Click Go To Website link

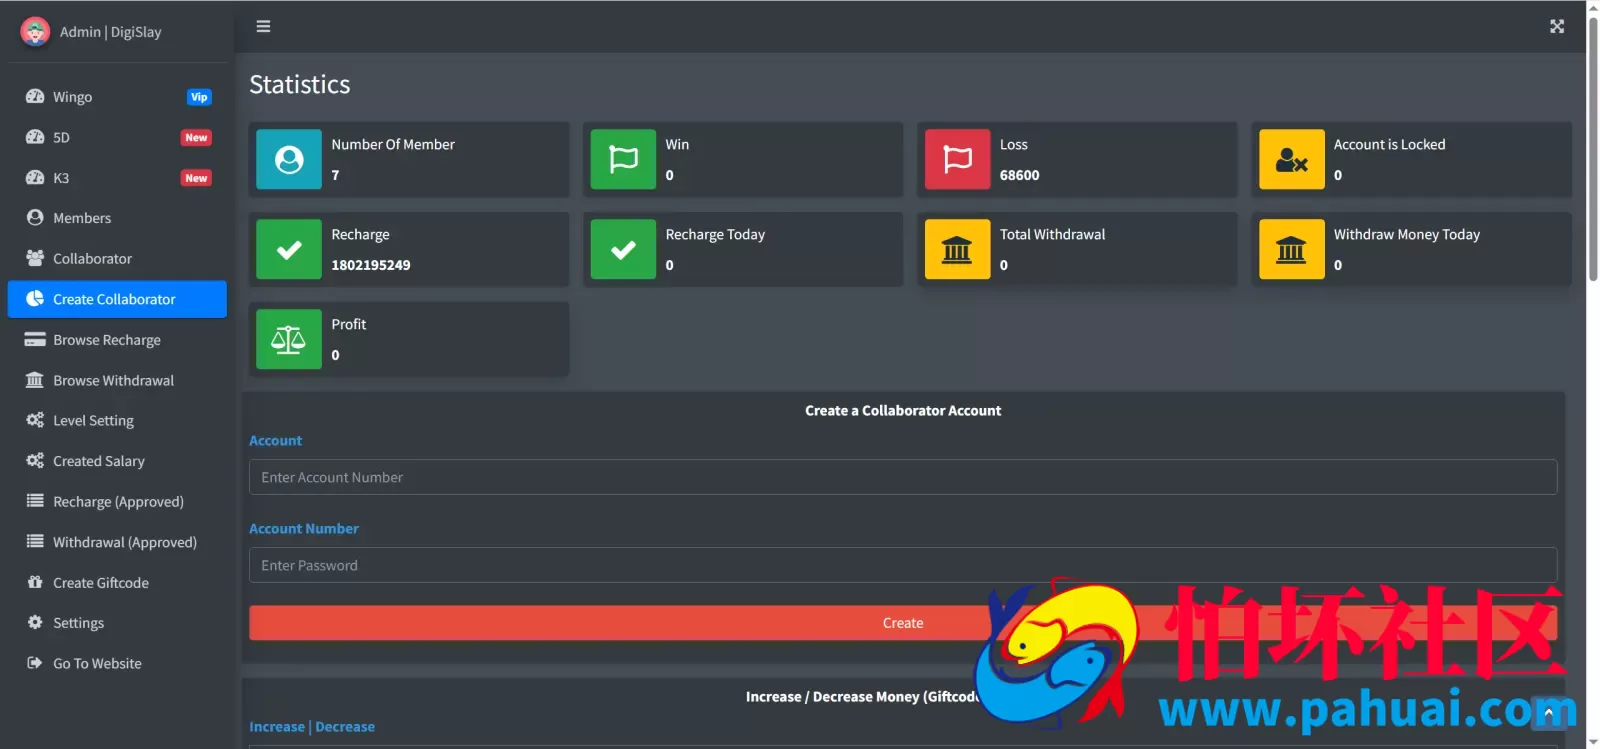point(117,663)
